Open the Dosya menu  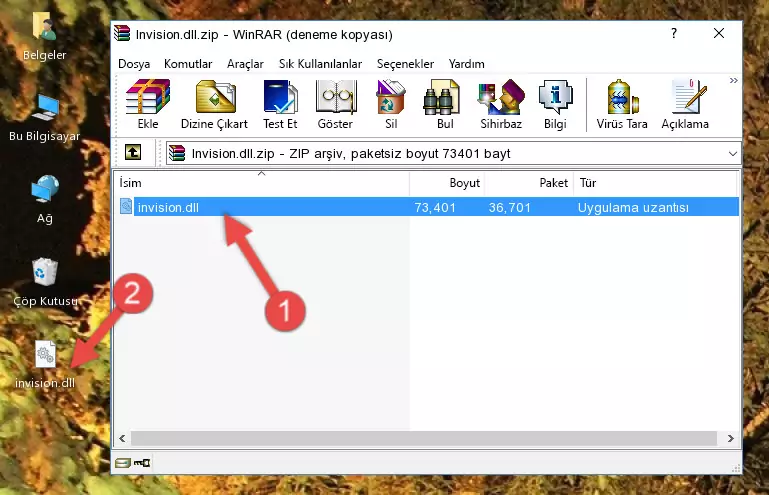pos(134,64)
